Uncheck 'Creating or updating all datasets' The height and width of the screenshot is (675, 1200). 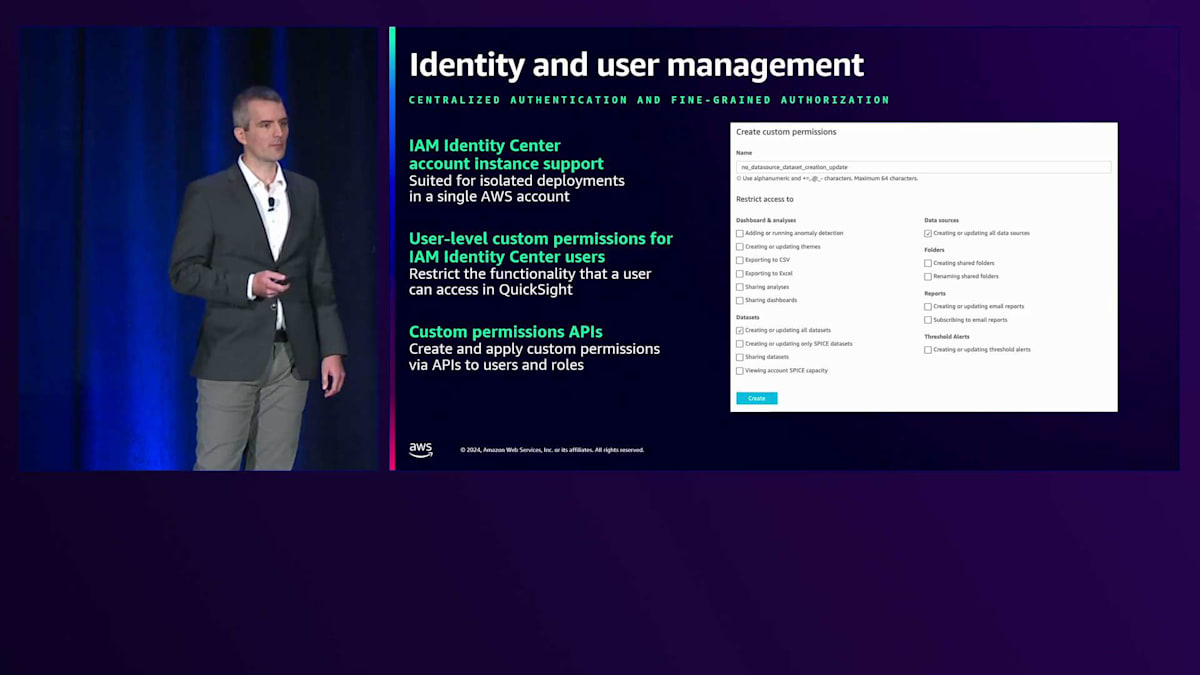point(740,330)
